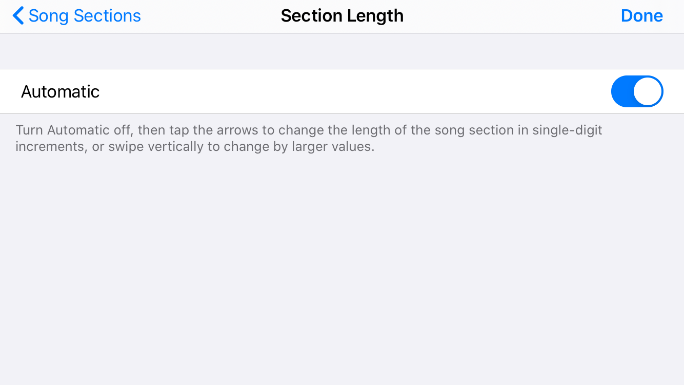Flip the switch beside Automatic
Viewport: 684px width, 385px height.
point(637,91)
